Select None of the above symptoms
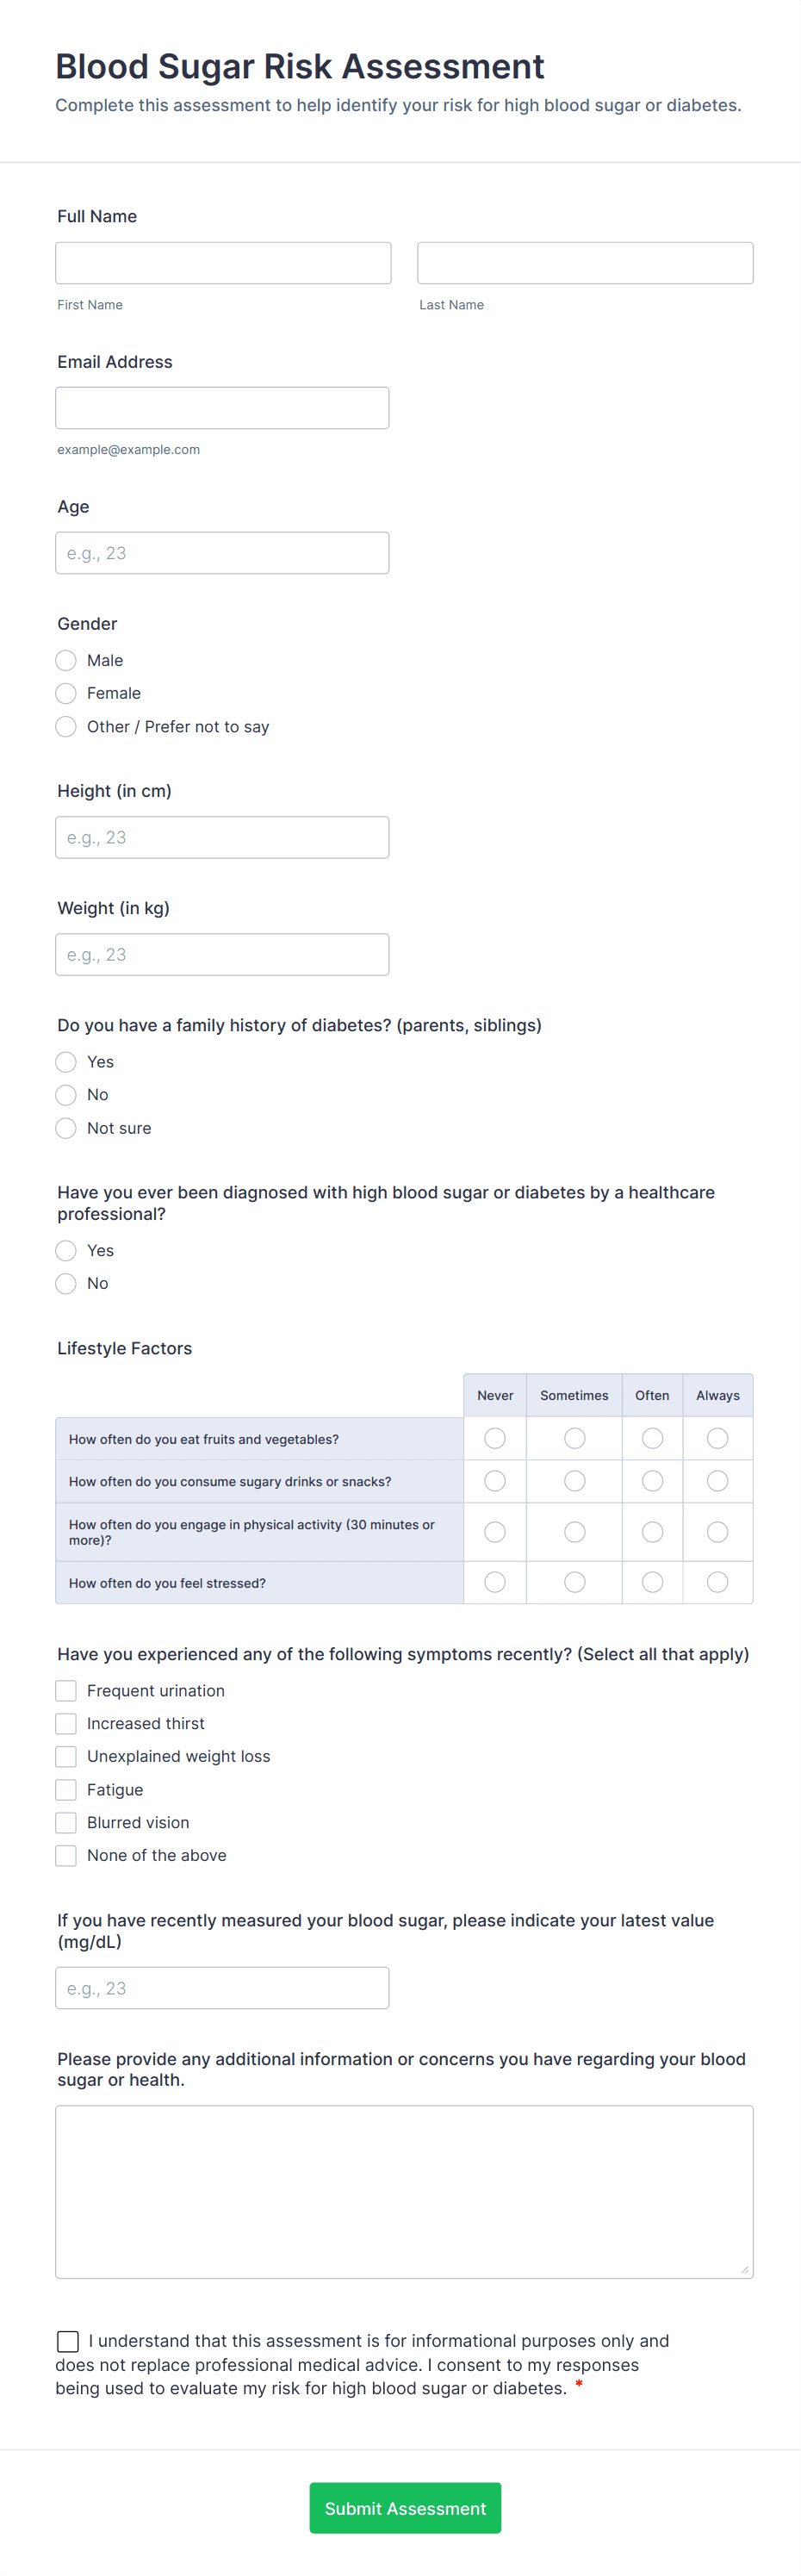The width and height of the screenshot is (801, 2576). [x=66, y=1855]
